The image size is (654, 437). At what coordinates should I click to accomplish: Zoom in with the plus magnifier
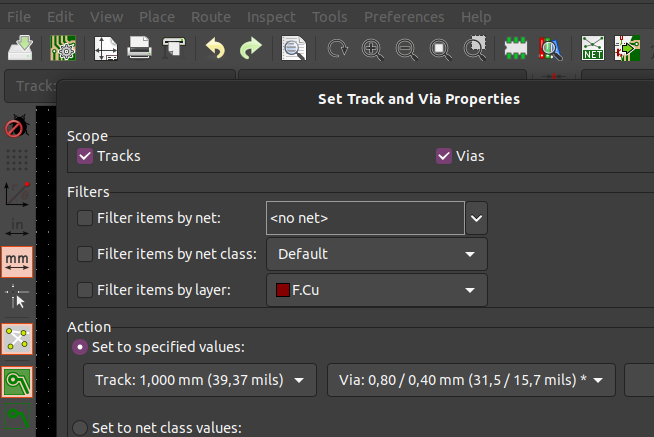pos(372,49)
